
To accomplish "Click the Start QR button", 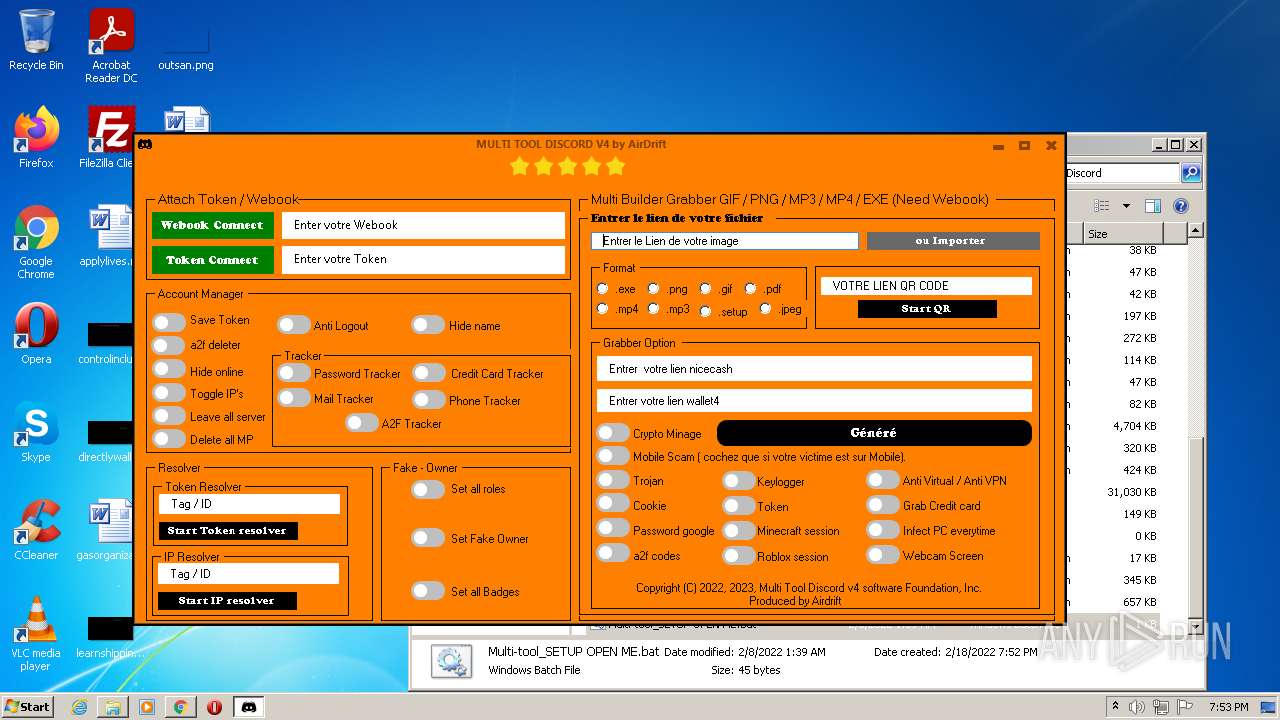I will [x=927, y=309].
